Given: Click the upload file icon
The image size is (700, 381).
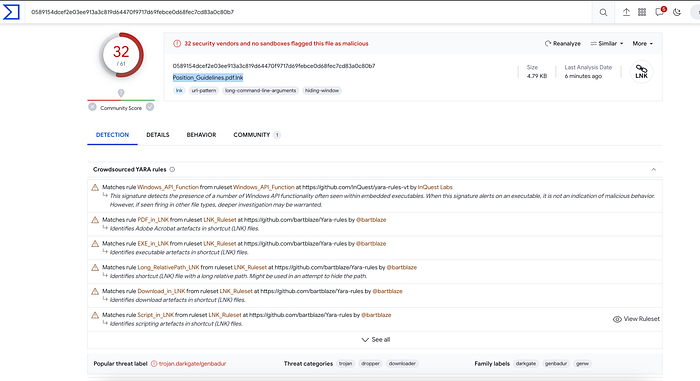Looking at the screenshot, I should pyautogui.click(x=626, y=13).
